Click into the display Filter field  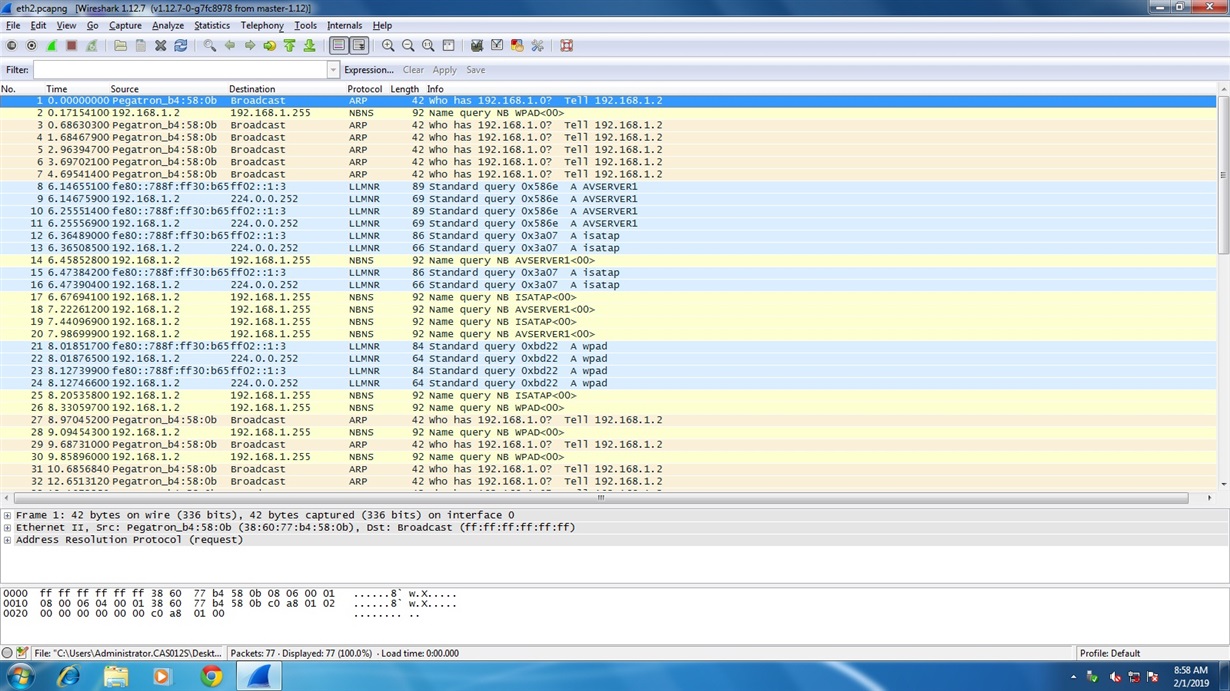[x=180, y=70]
